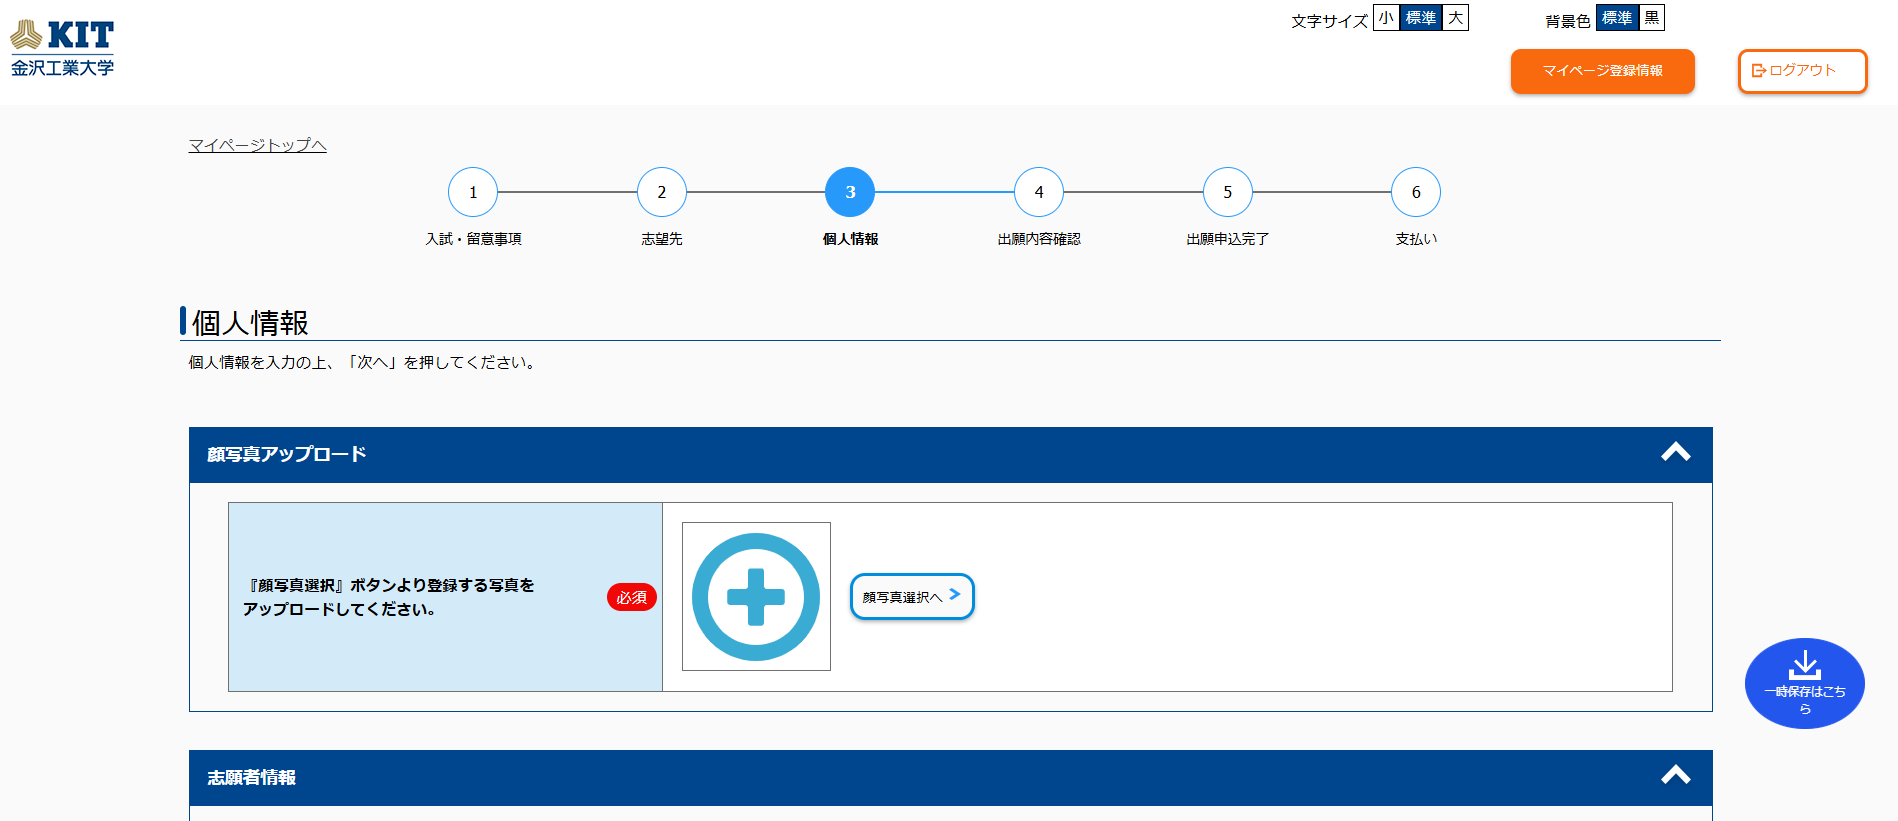Go to マイページトップへ link
1898x821 pixels.
[258, 145]
